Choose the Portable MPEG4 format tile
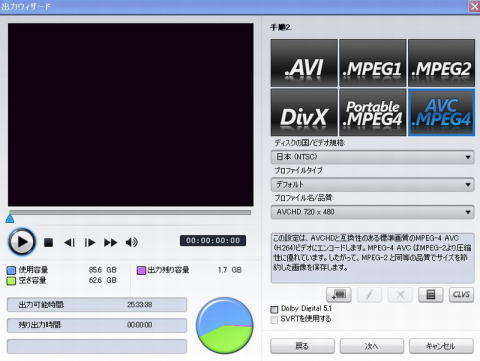The width and height of the screenshot is (480, 361). tap(373, 112)
